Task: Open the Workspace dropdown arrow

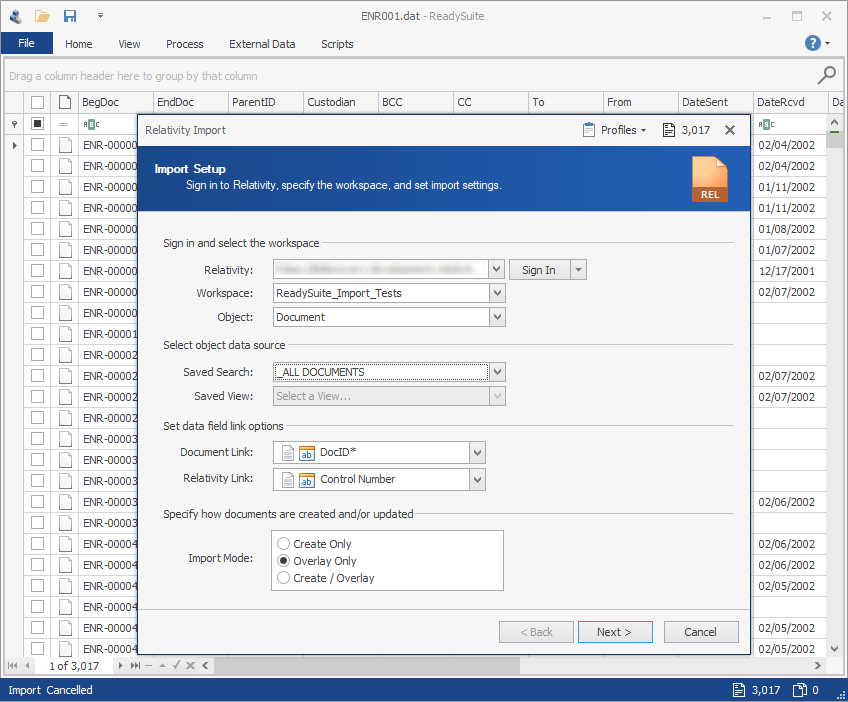Action: pyautogui.click(x=497, y=293)
